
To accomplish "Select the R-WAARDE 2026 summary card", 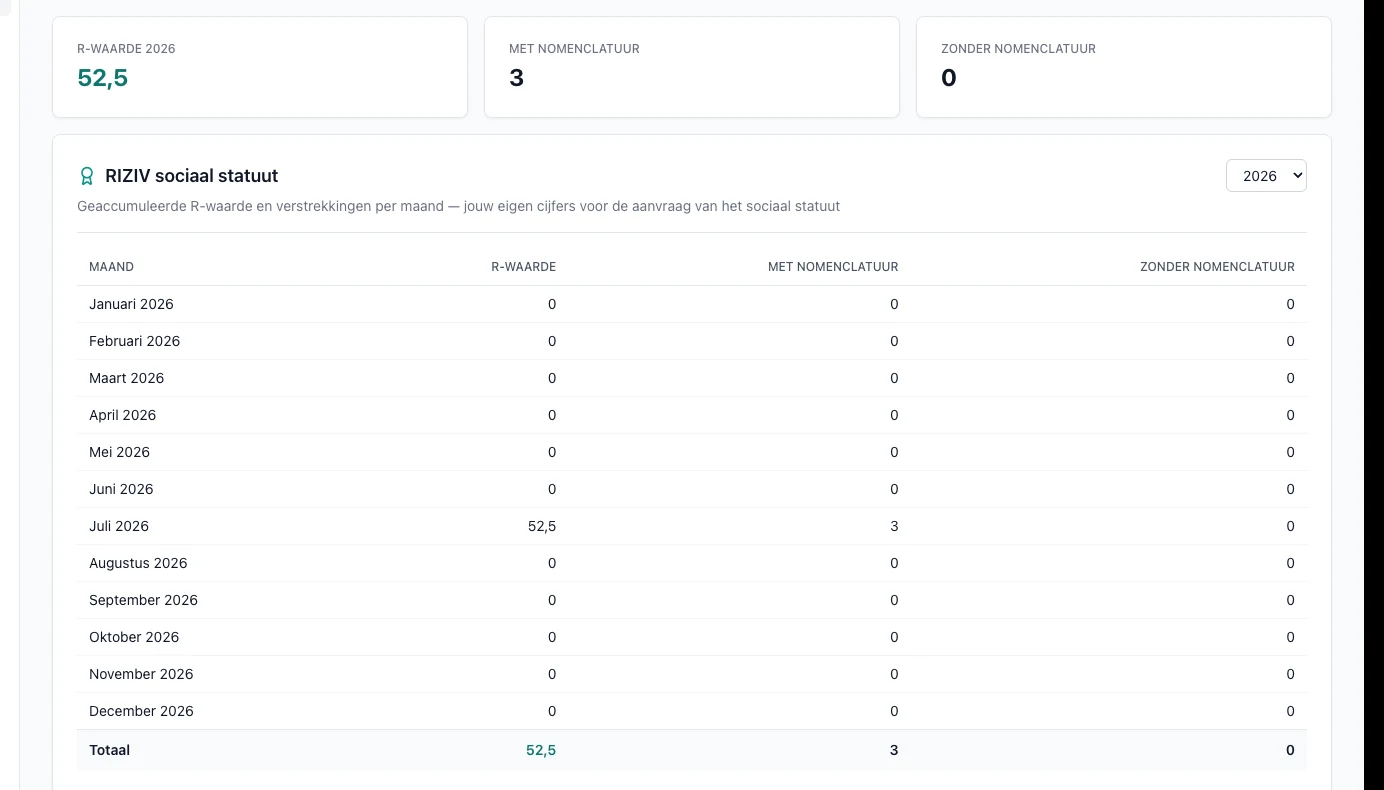I will tap(260, 67).
